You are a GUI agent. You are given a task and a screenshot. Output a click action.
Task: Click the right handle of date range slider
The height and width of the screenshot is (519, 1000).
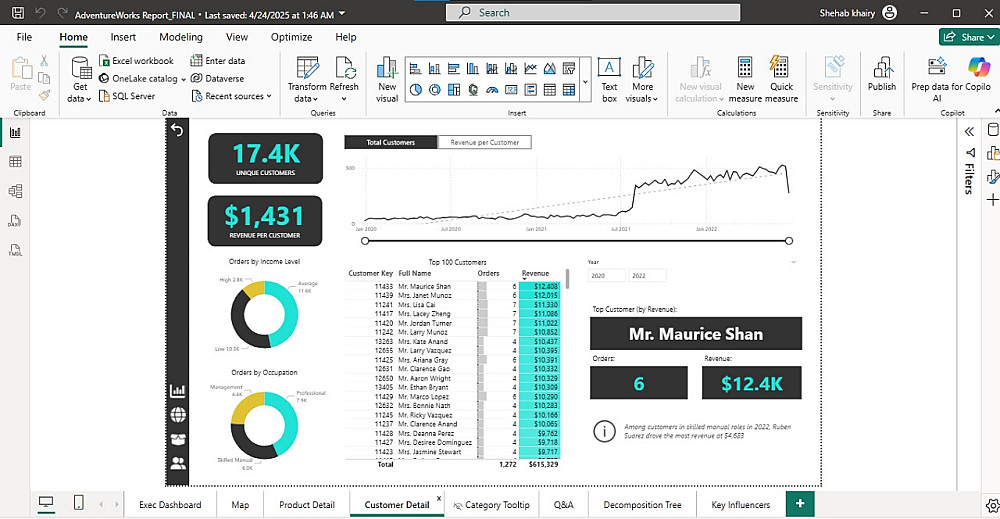coord(789,241)
